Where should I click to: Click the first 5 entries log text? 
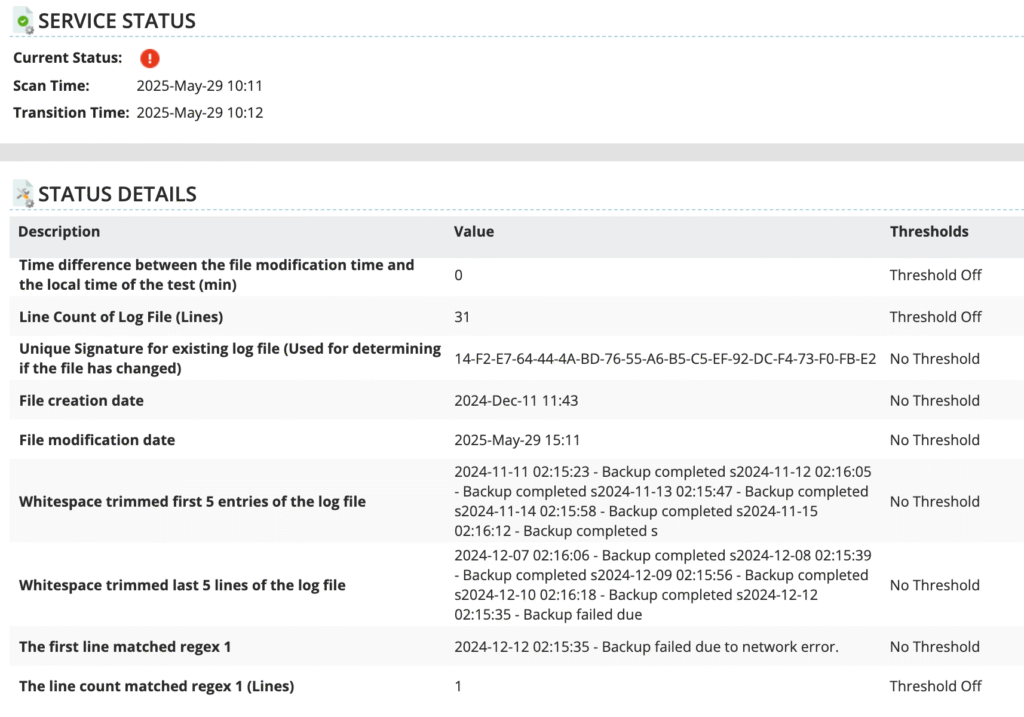coord(661,501)
